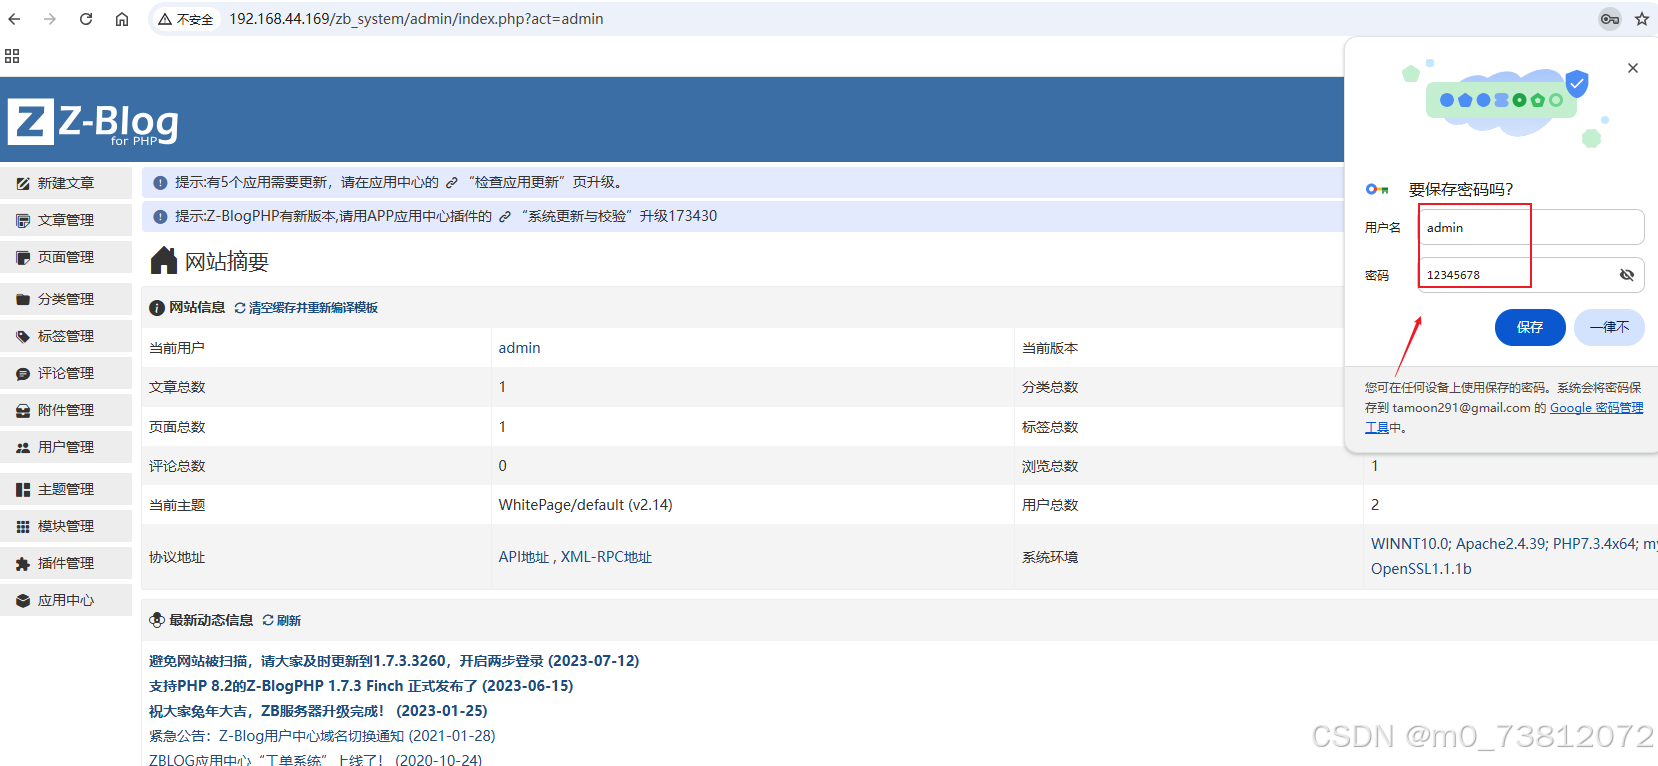Click the 当前用户 value admin
Screen dimensions: 1658x766
520,348
